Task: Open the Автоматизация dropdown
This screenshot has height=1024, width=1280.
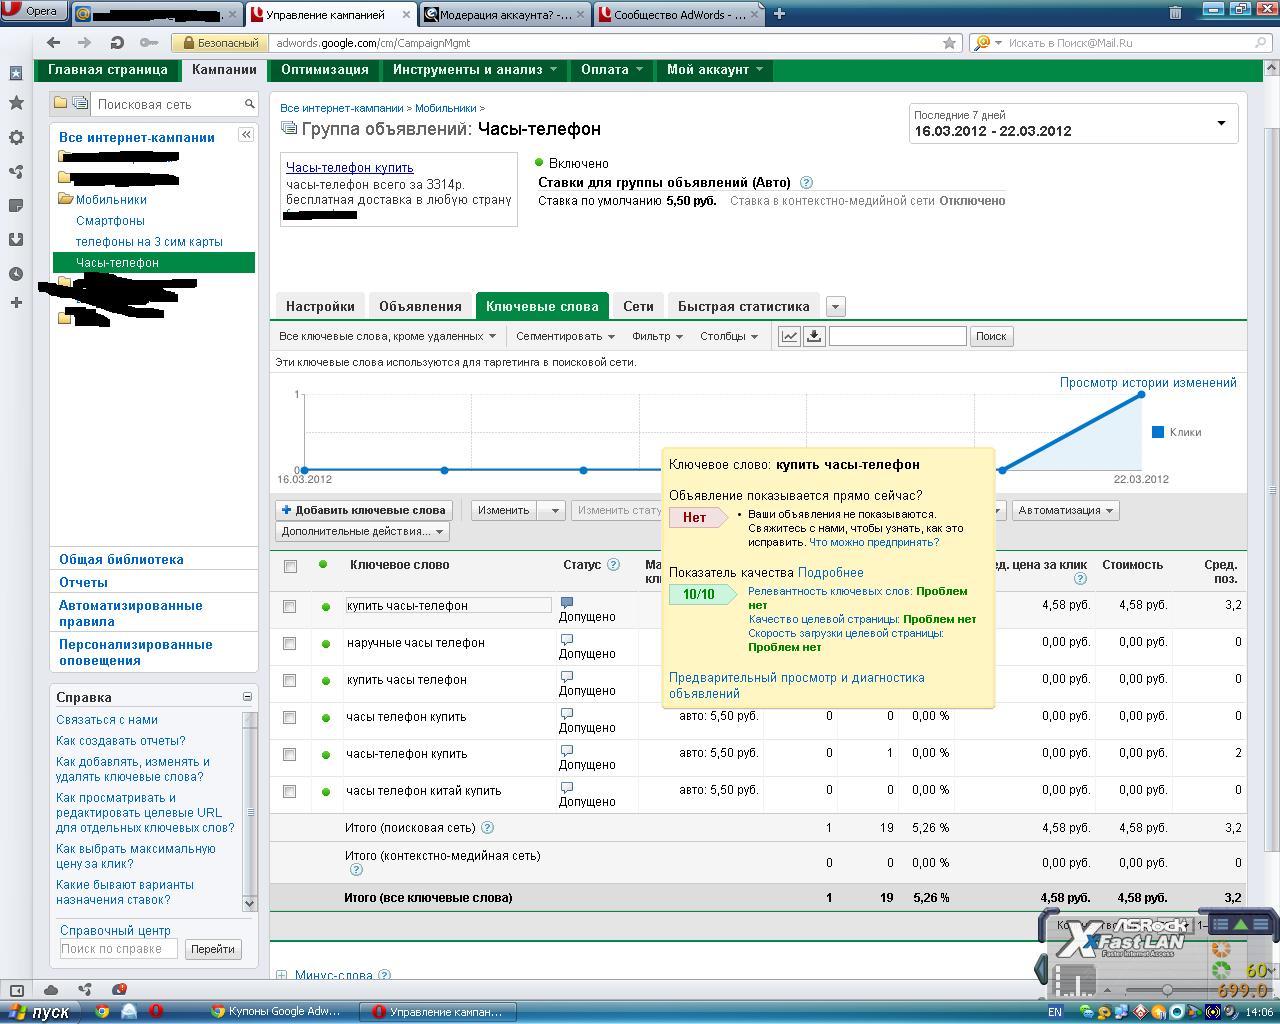Action: point(1065,510)
